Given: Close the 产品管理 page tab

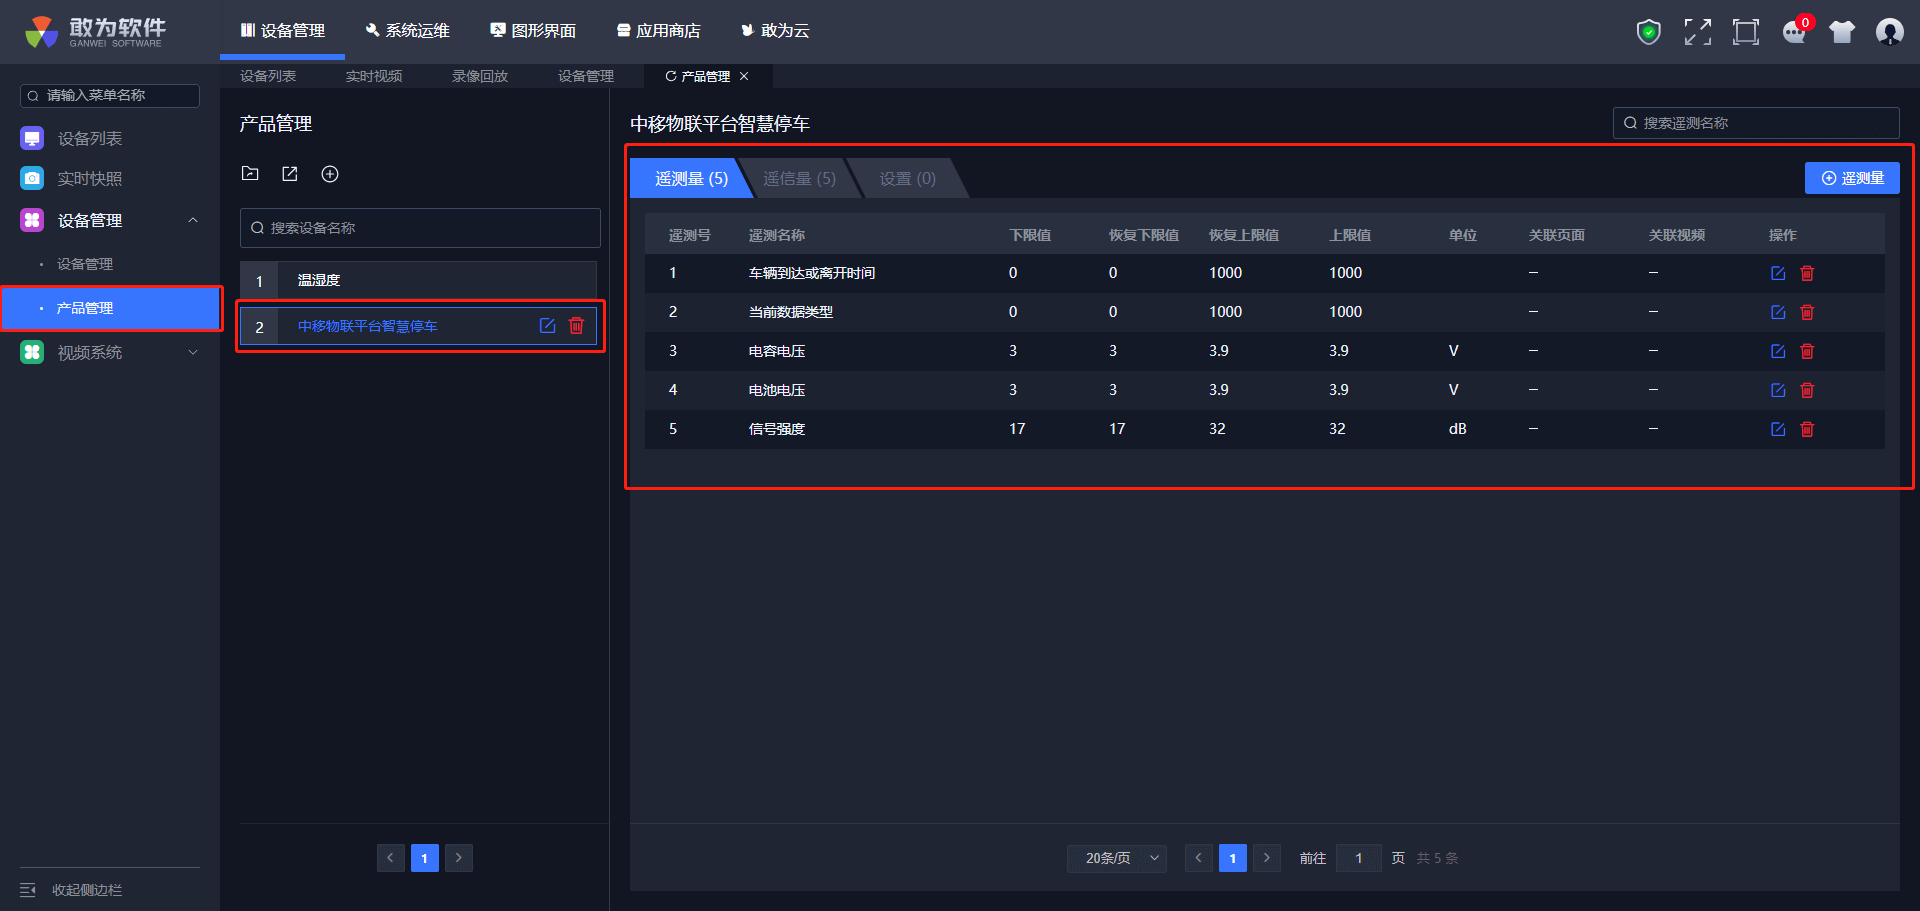Looking at the screenshot, I should [744, 76].
